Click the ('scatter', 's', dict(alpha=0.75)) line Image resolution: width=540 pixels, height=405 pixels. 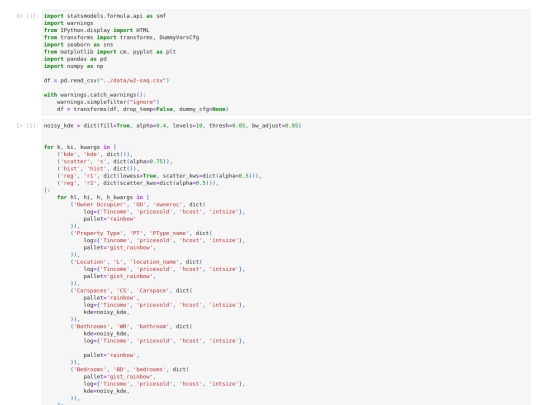[x=115, y=162]
